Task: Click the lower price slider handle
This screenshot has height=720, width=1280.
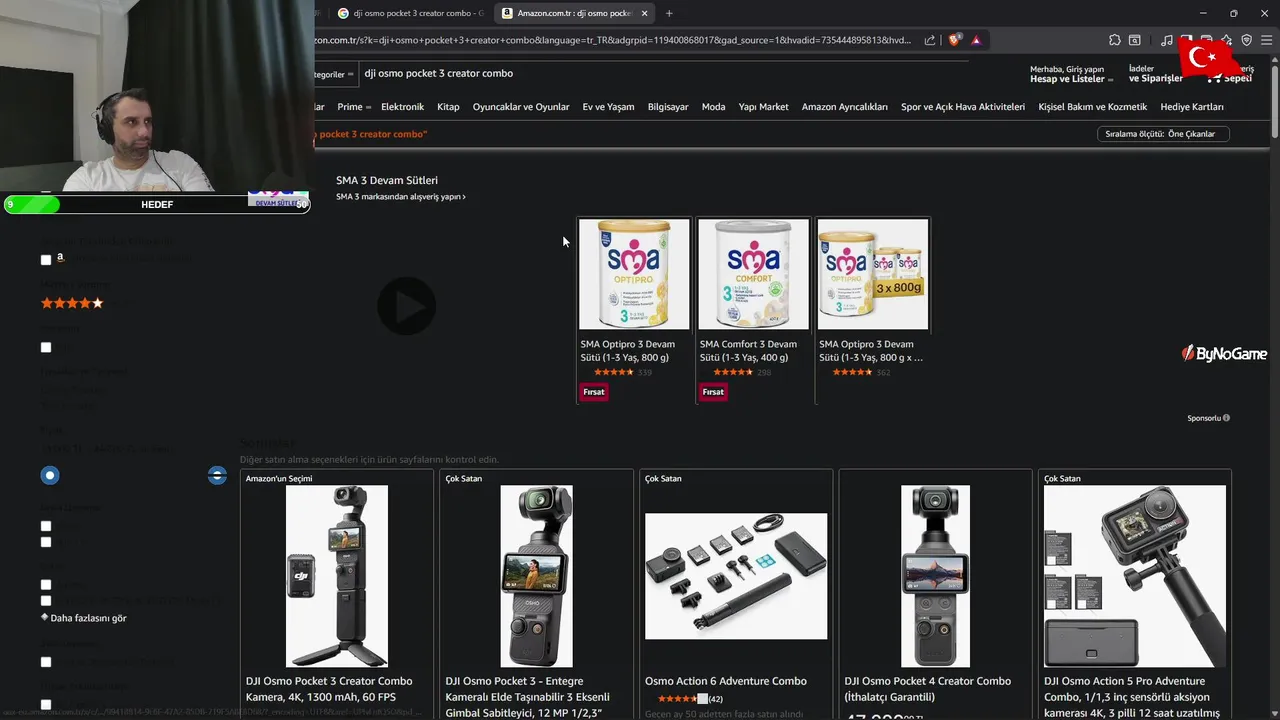Action: (x=50, y=475)
